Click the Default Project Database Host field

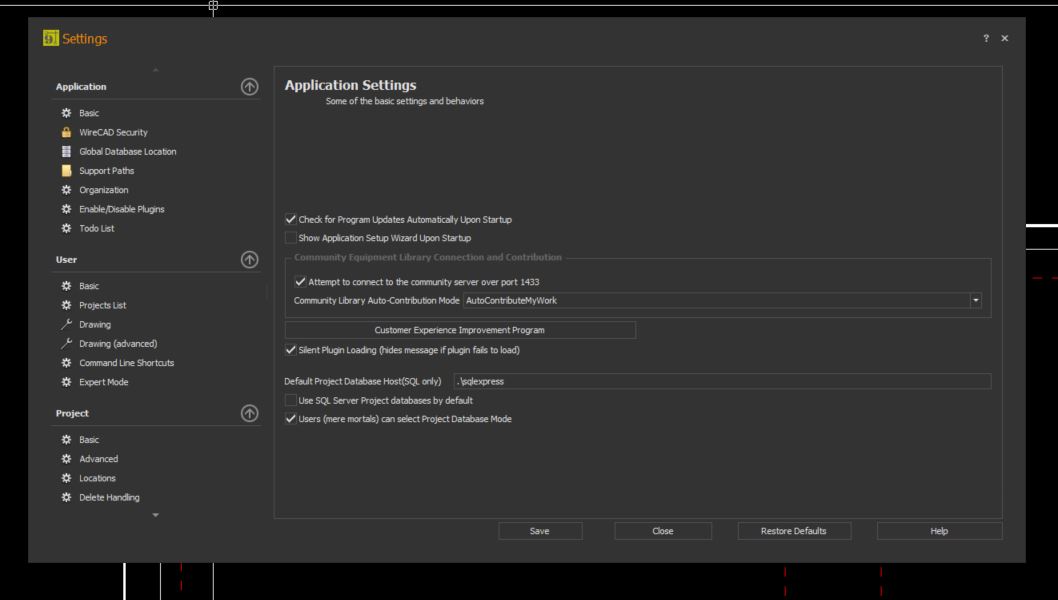click(x=722, y=381)
